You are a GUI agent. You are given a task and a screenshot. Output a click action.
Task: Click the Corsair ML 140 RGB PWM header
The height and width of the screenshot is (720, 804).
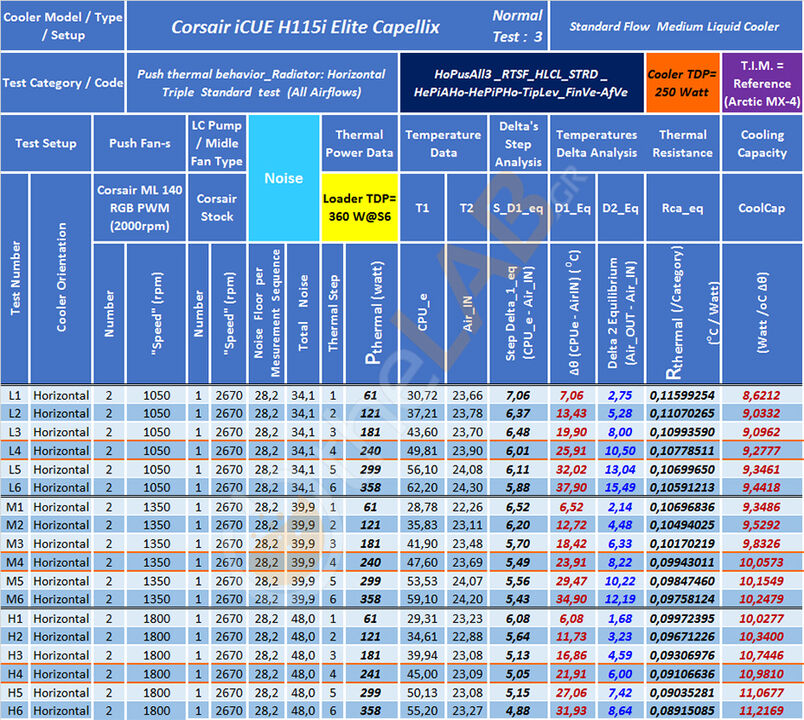coord(139,208)
